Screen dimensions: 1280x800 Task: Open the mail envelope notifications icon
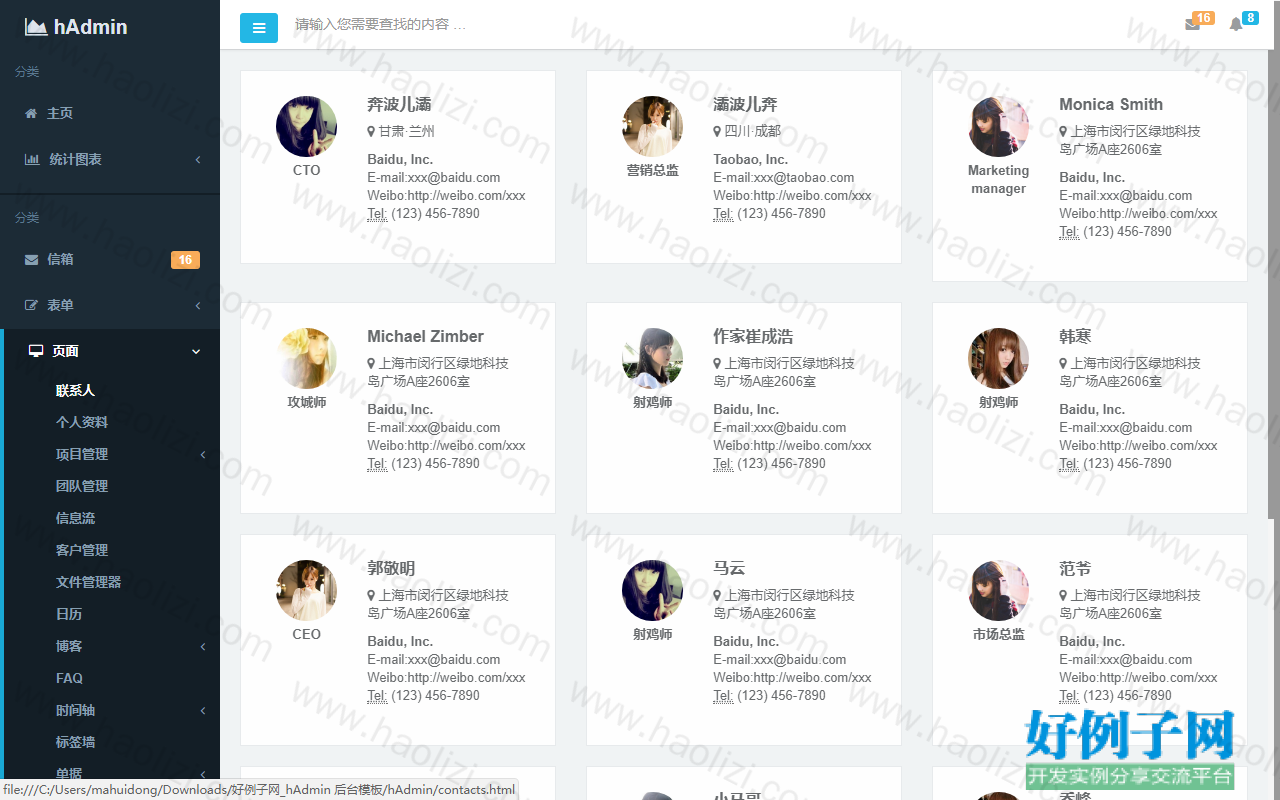click(1192, 24)
